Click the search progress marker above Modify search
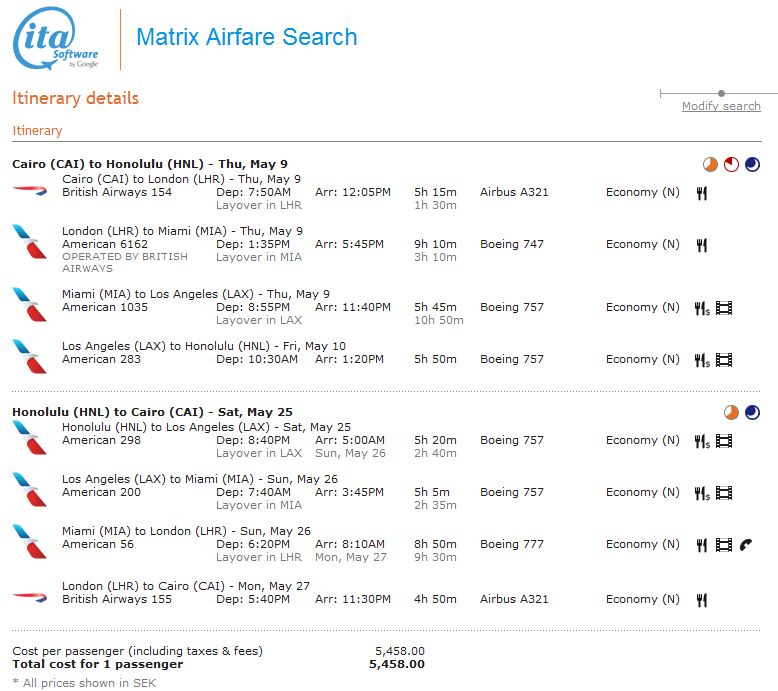 pos(721,94)
